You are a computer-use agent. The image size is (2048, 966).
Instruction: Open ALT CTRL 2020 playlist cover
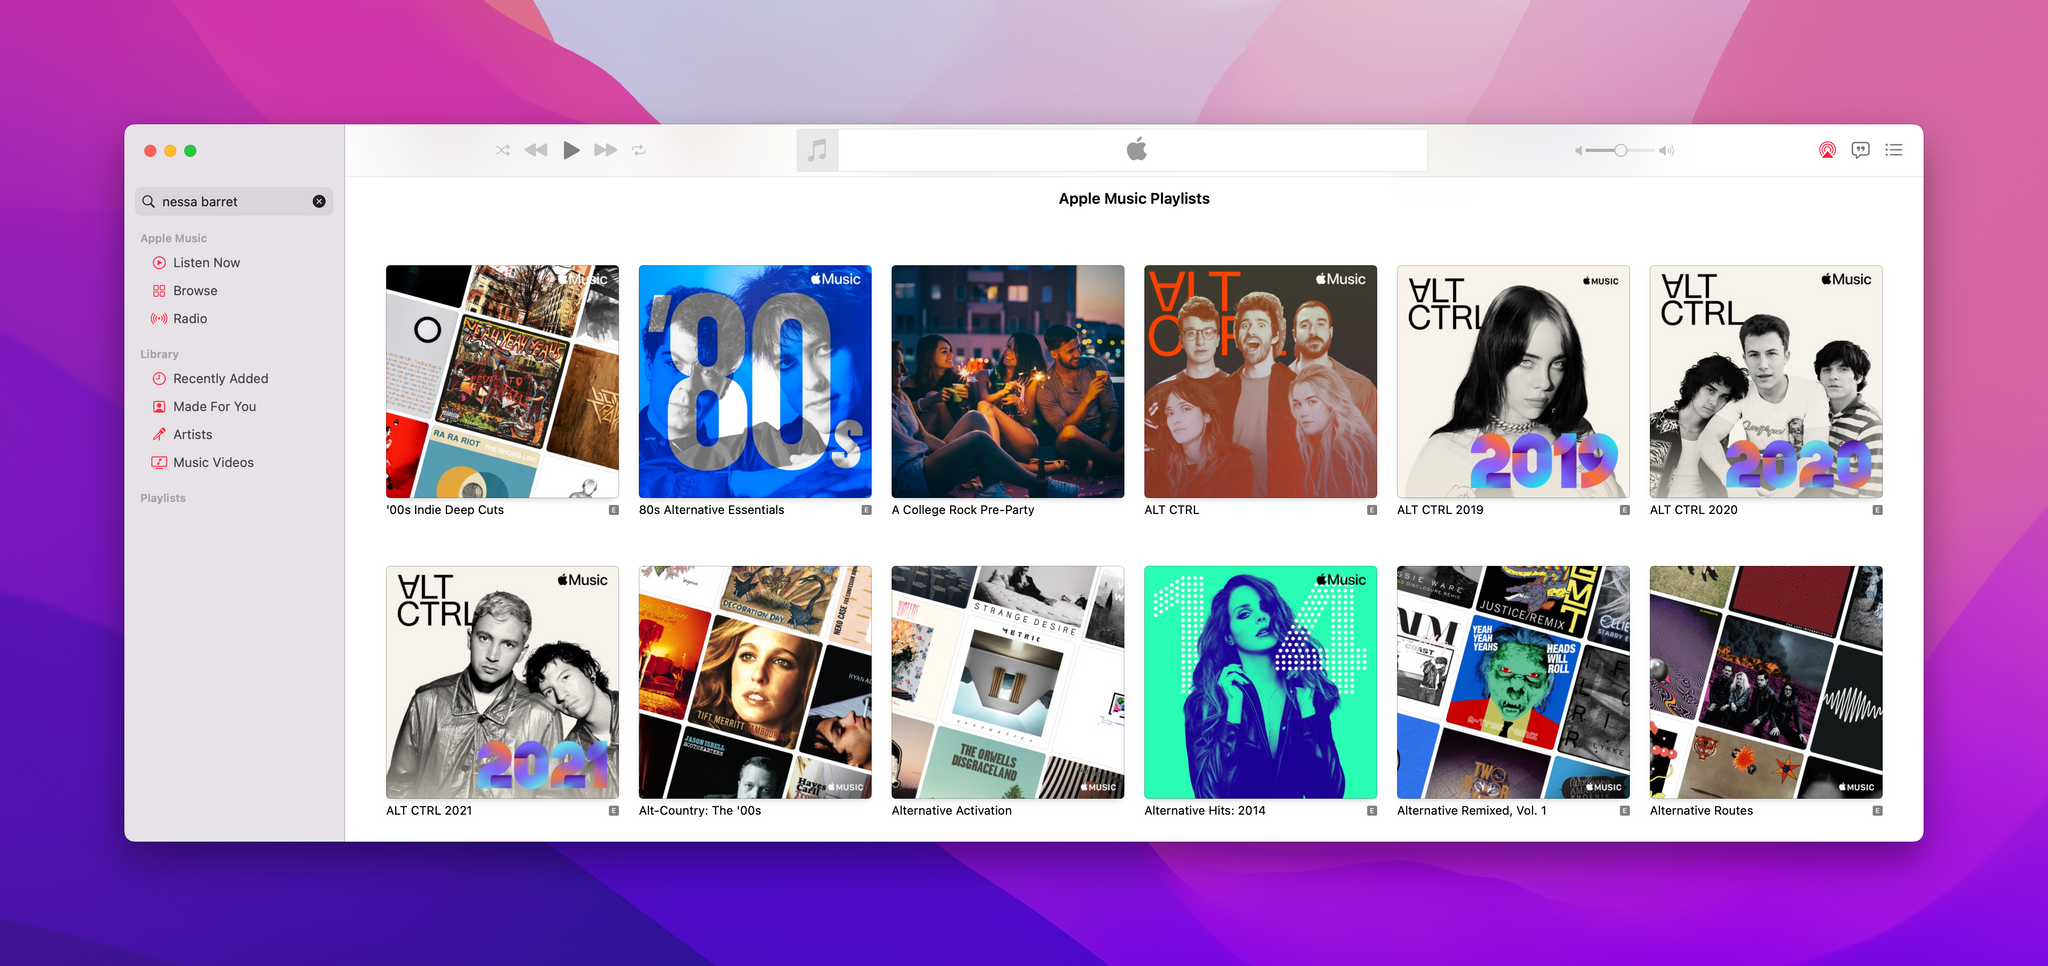pyautogui.click(x=1766, y=381)
